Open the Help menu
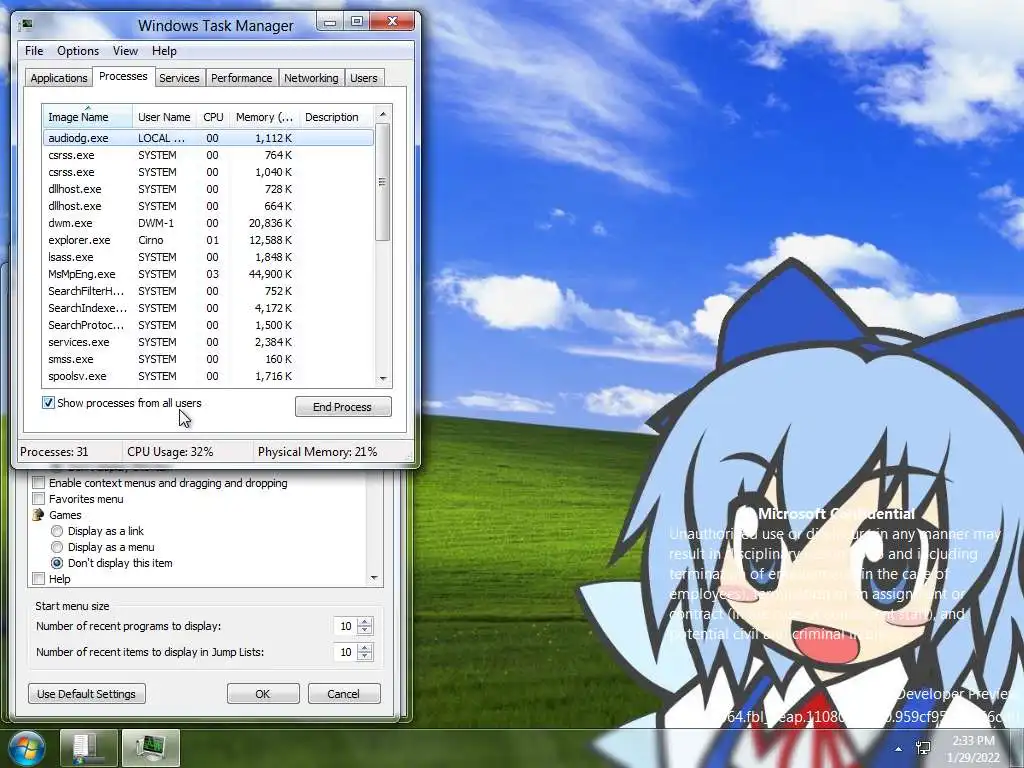This screenshot has height=768, width=1024. point(164,51)
